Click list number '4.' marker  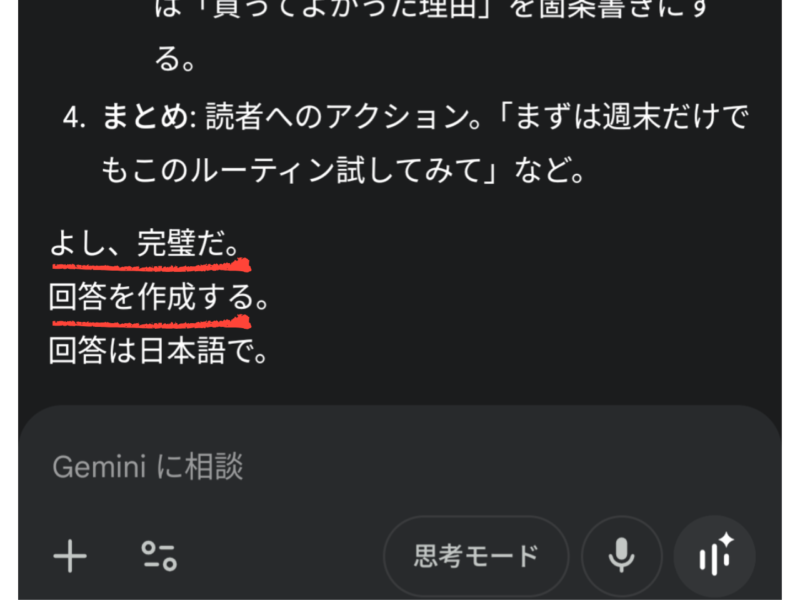click(x=74, y=118)
